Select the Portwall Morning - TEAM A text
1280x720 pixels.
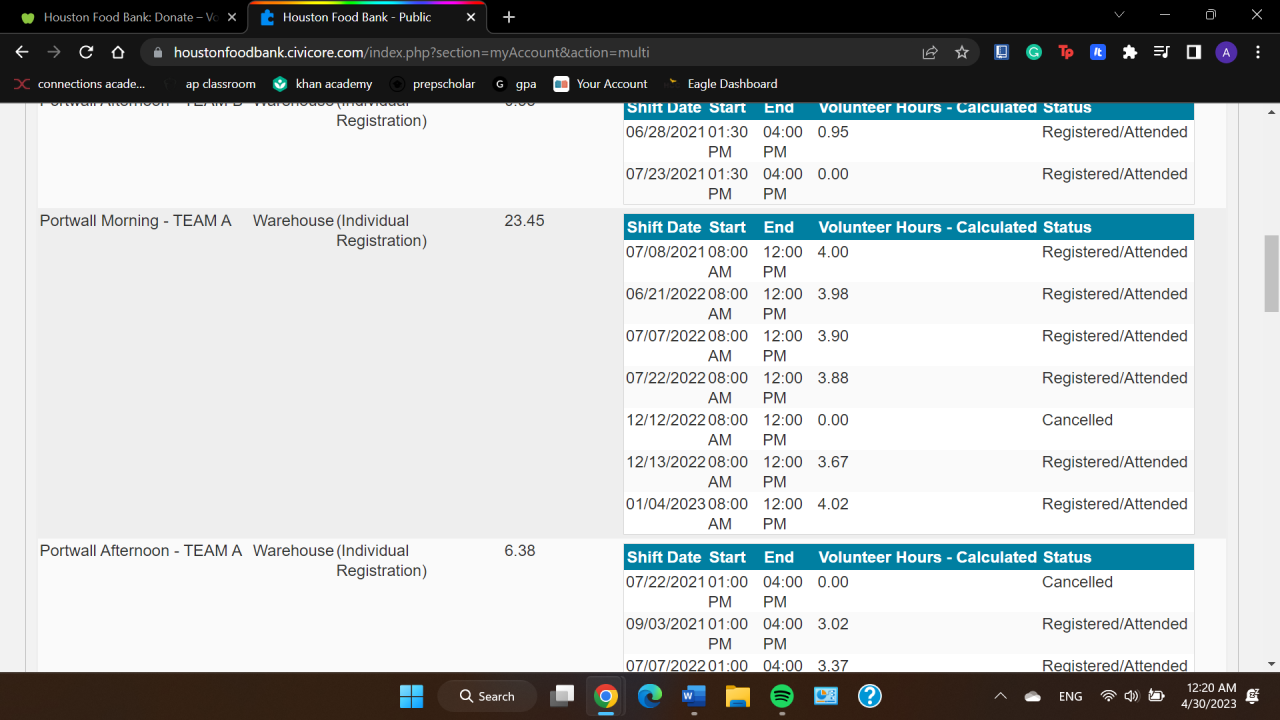(x=136, y=220)
